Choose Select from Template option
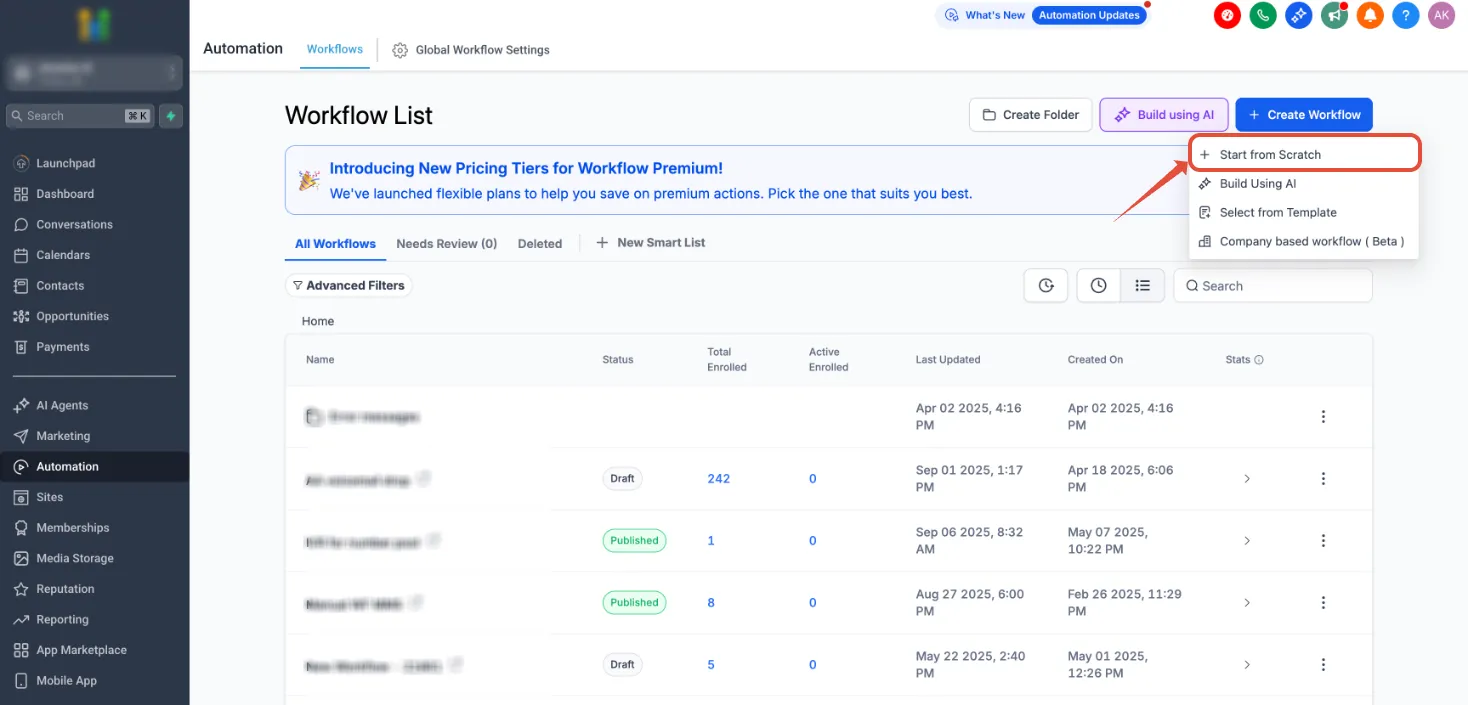The height and width of the screenshot is (705, 1468). coord(1304,213)
